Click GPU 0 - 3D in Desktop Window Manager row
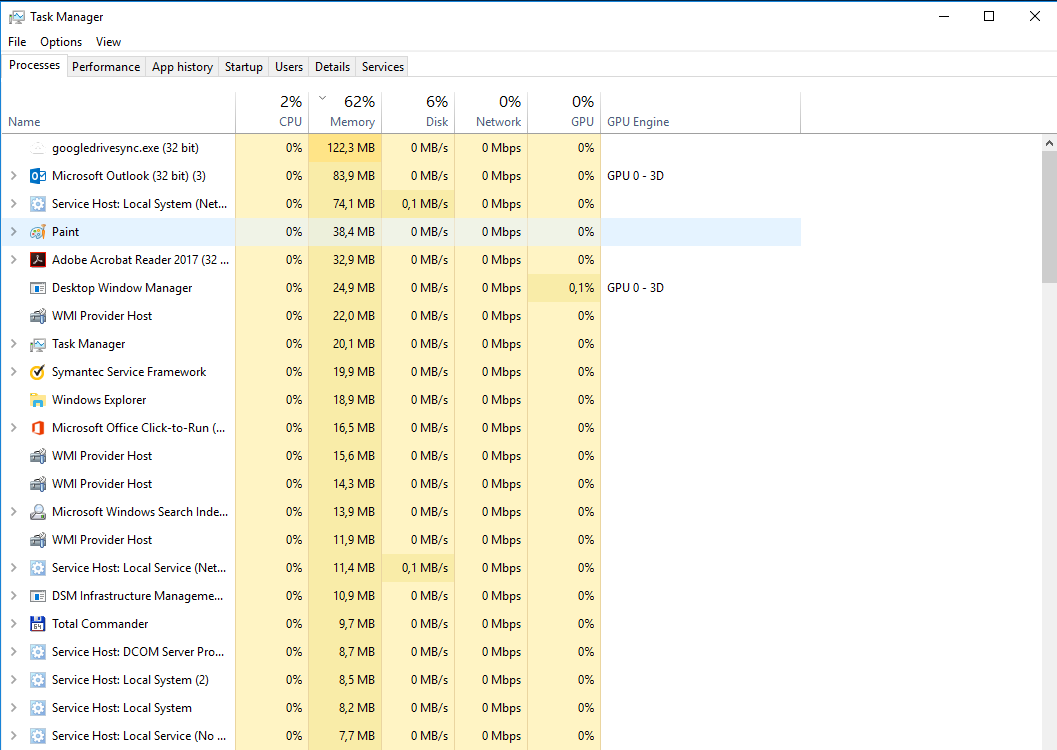1057x750 pixels. point(635,288)
